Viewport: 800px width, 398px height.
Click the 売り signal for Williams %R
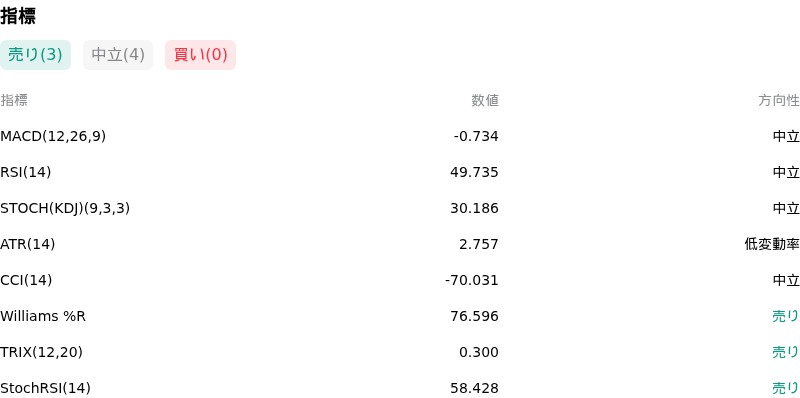click(x=786, y=317)
